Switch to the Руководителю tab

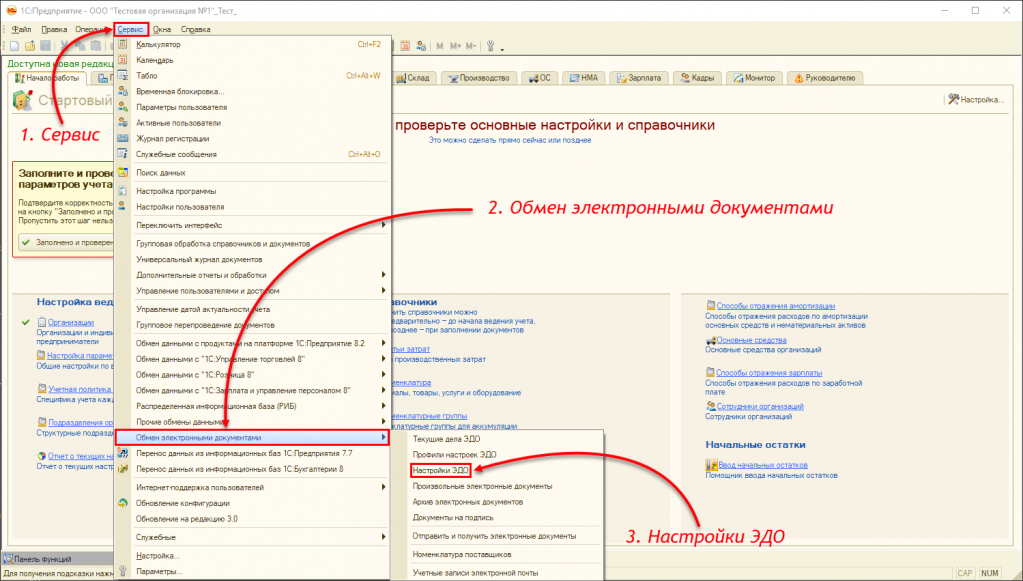tap(825, 78)
